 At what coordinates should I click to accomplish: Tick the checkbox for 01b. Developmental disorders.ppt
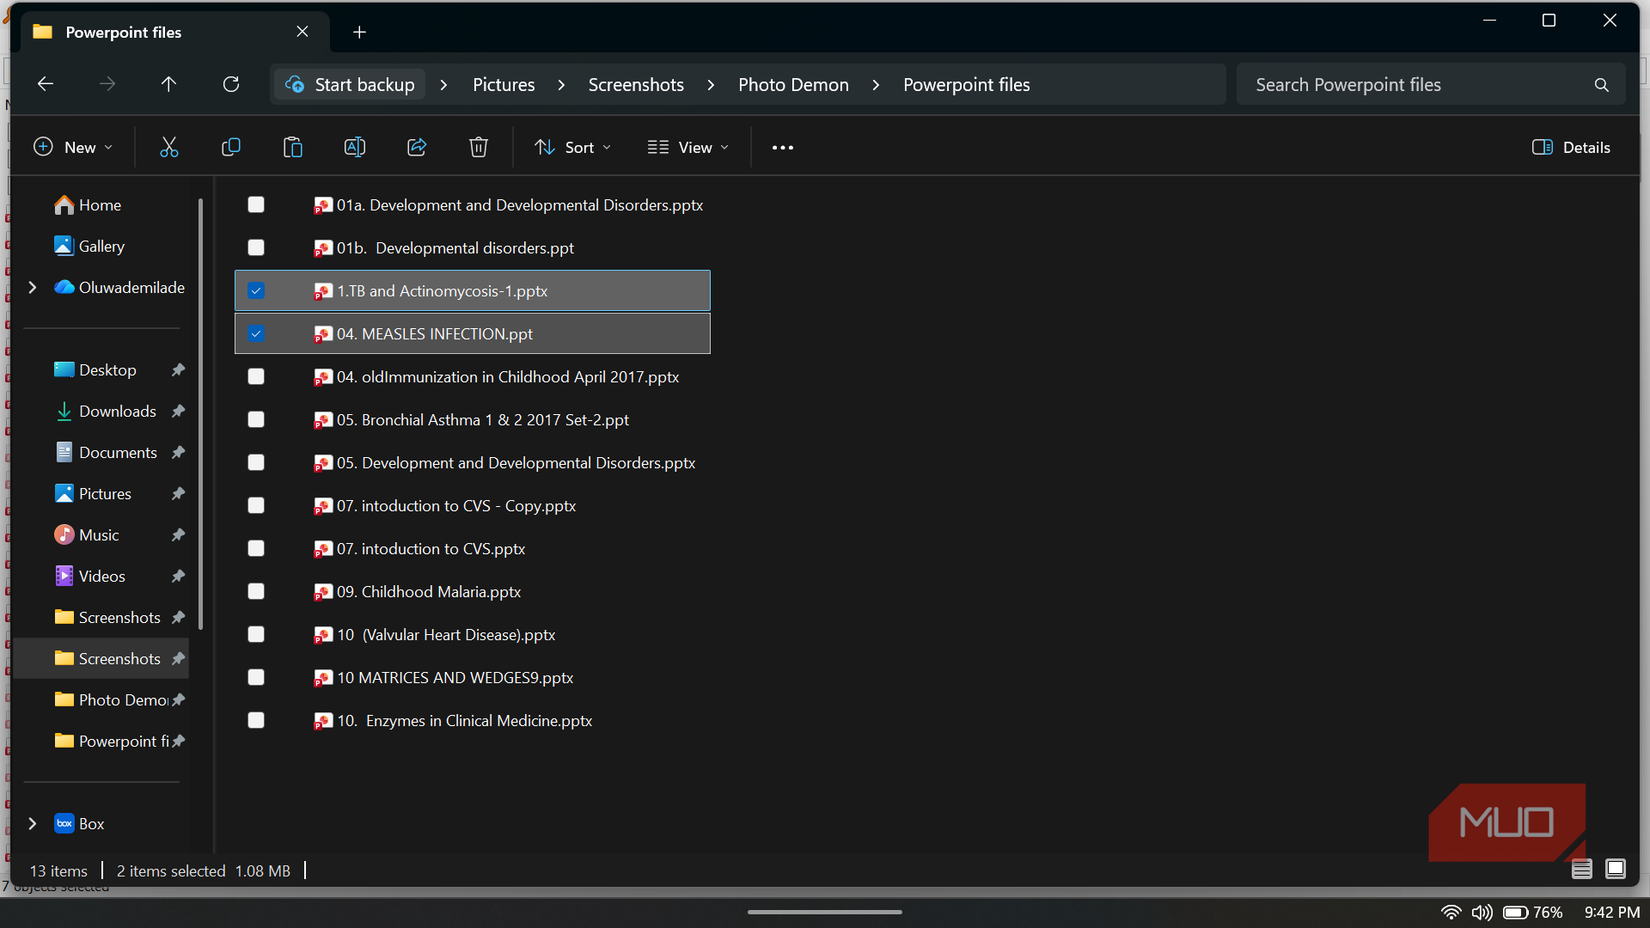point(256,248)
